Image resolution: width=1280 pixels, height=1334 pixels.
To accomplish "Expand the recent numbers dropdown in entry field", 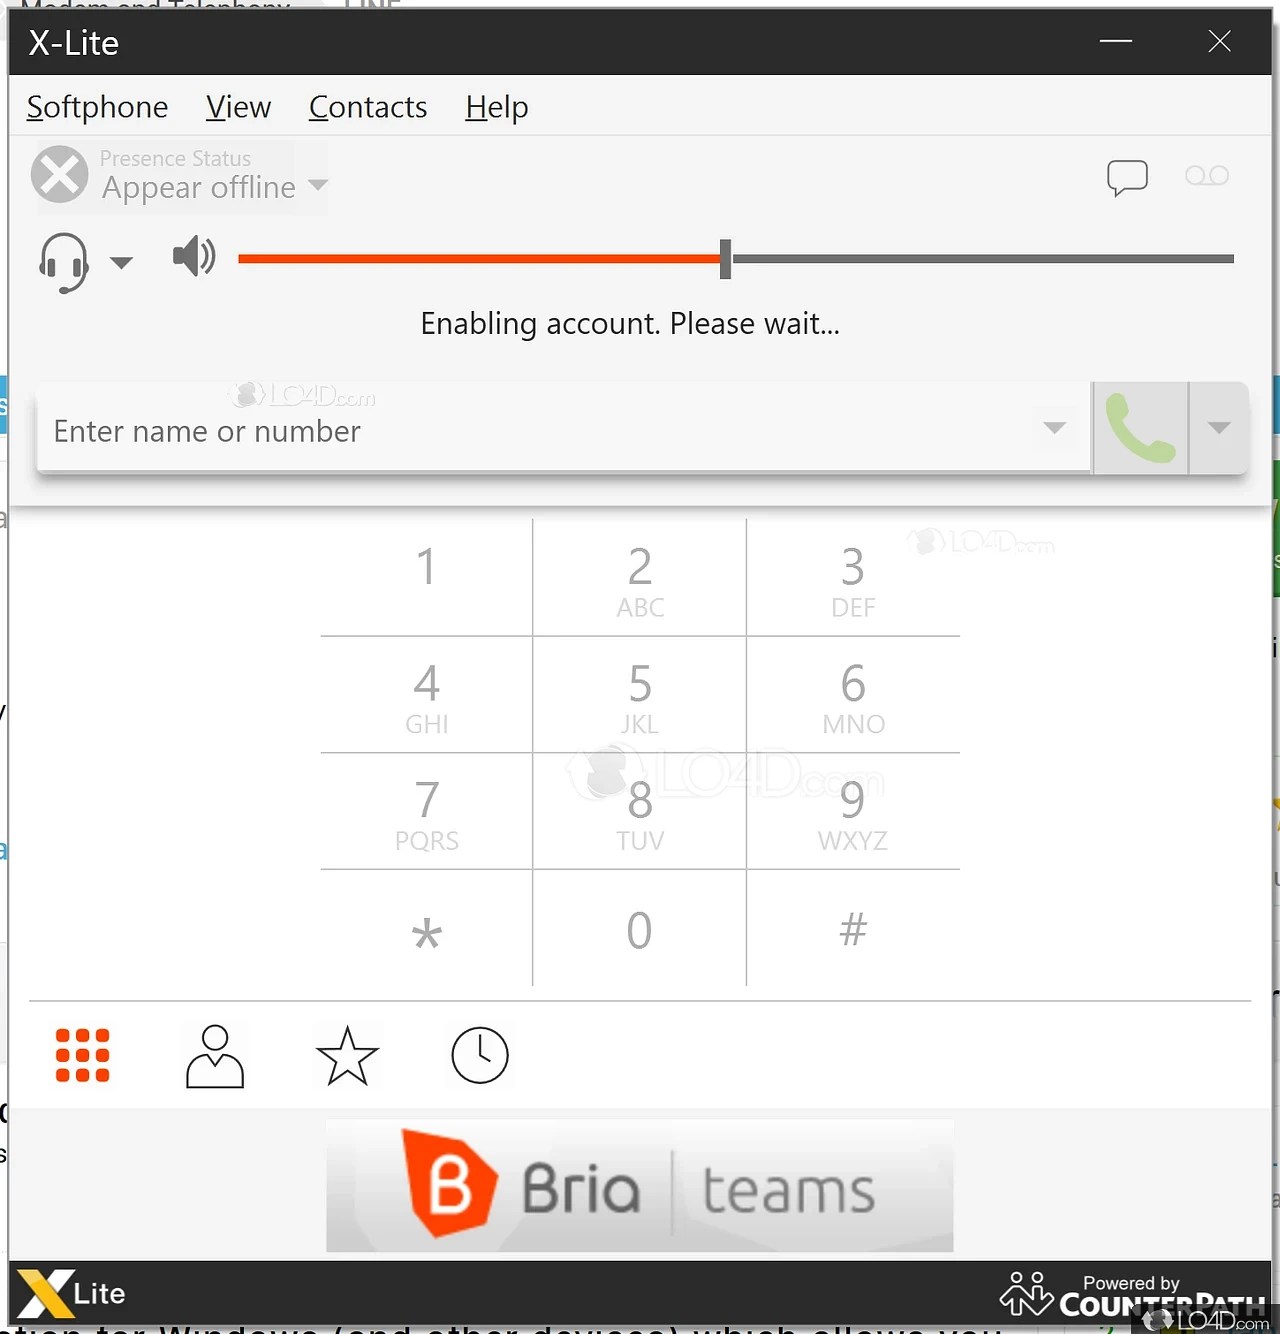I will coord(1054,428).
